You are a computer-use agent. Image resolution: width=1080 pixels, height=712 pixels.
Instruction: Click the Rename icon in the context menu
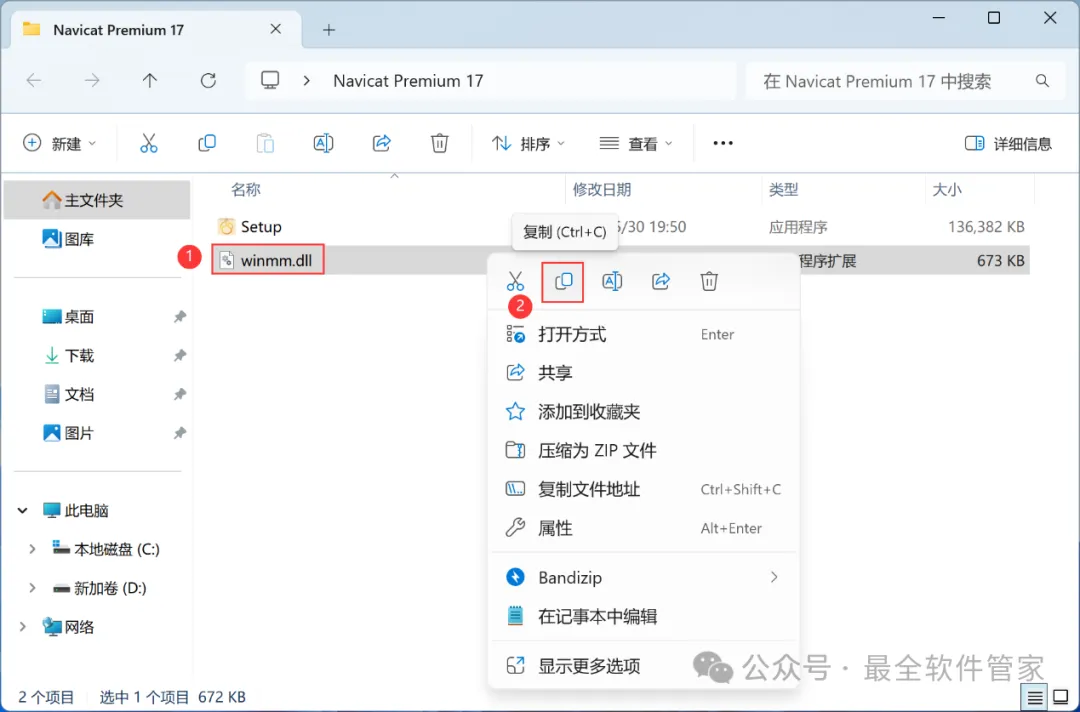(612, 281)
